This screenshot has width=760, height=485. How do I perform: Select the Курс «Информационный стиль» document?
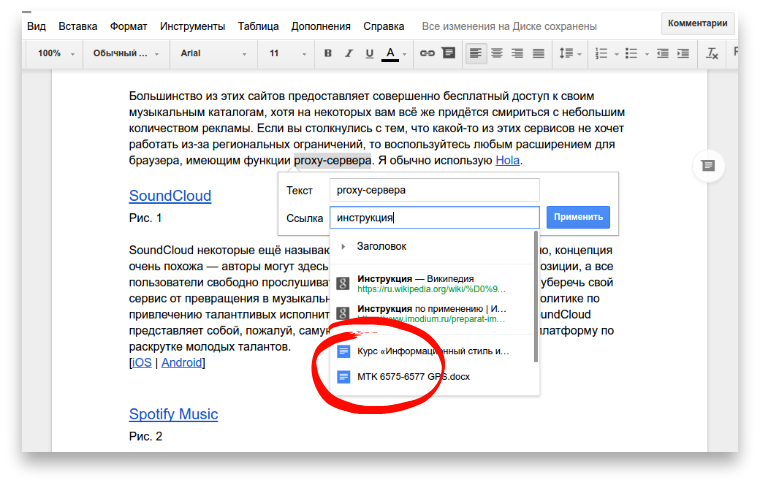pos(431,351)
